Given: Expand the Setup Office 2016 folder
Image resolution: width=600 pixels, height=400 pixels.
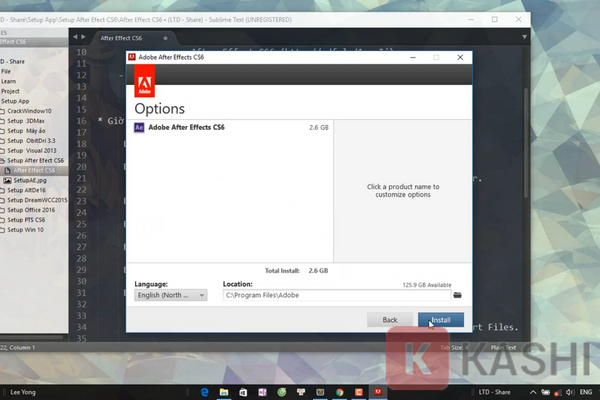Looking at the screenshot, I should (x=33, y=210).
